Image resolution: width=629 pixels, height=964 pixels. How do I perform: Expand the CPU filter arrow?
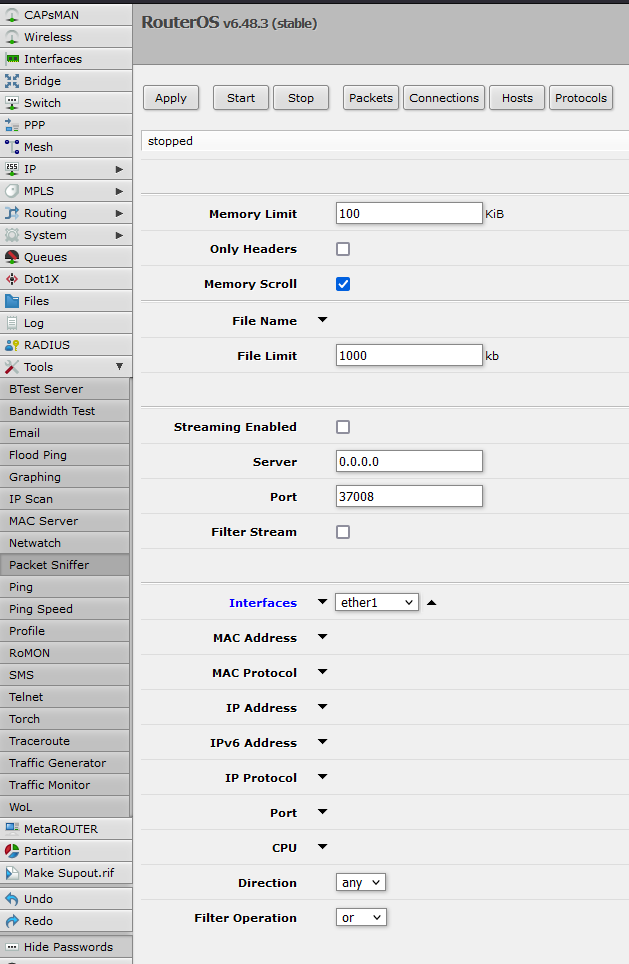point(322,847)
